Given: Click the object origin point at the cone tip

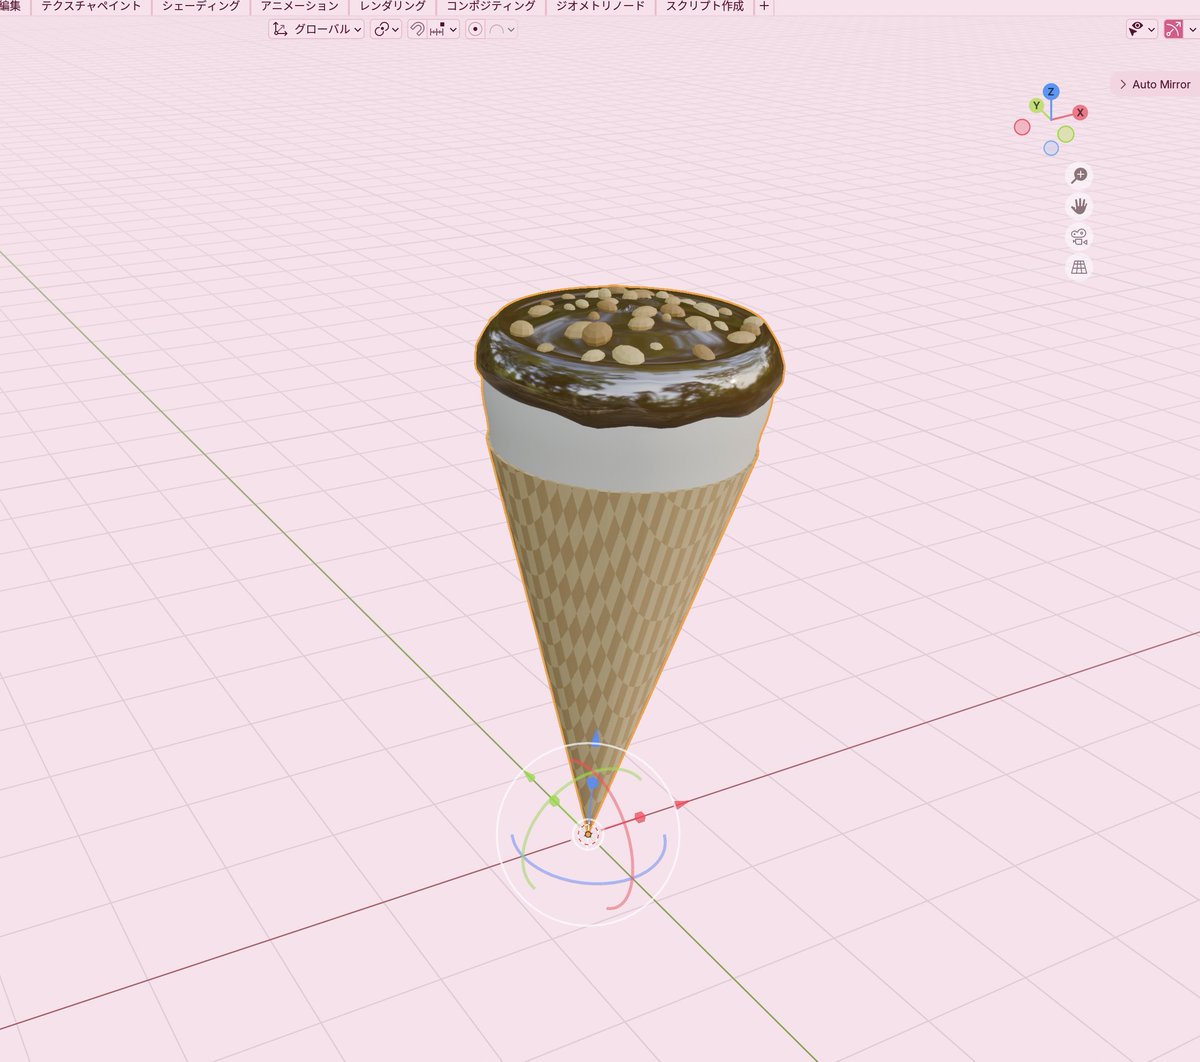Looking at the screenshot, I should [x=588, y=834].
